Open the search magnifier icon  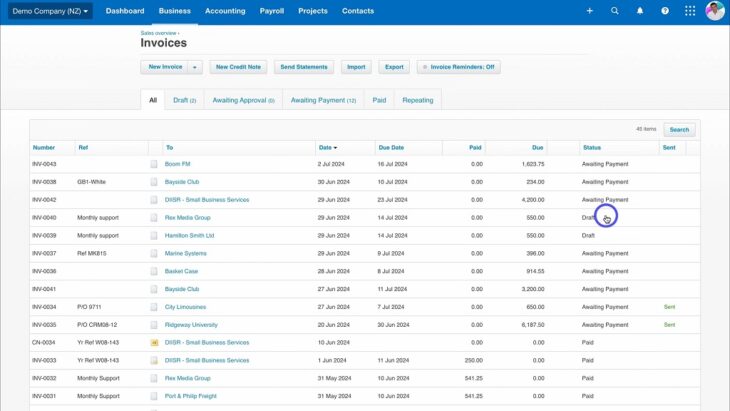coord(615,11)
